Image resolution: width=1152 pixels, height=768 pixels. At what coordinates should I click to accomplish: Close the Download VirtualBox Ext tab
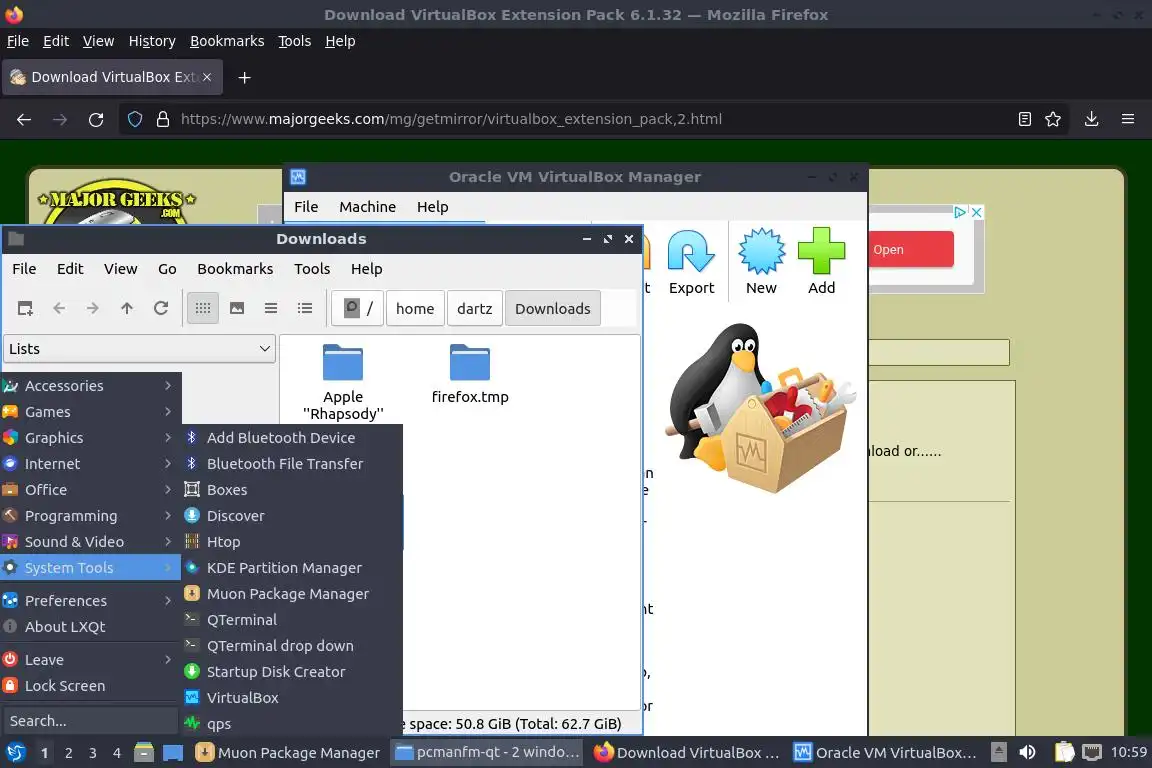pyautogui.click(x=207, y=77)
